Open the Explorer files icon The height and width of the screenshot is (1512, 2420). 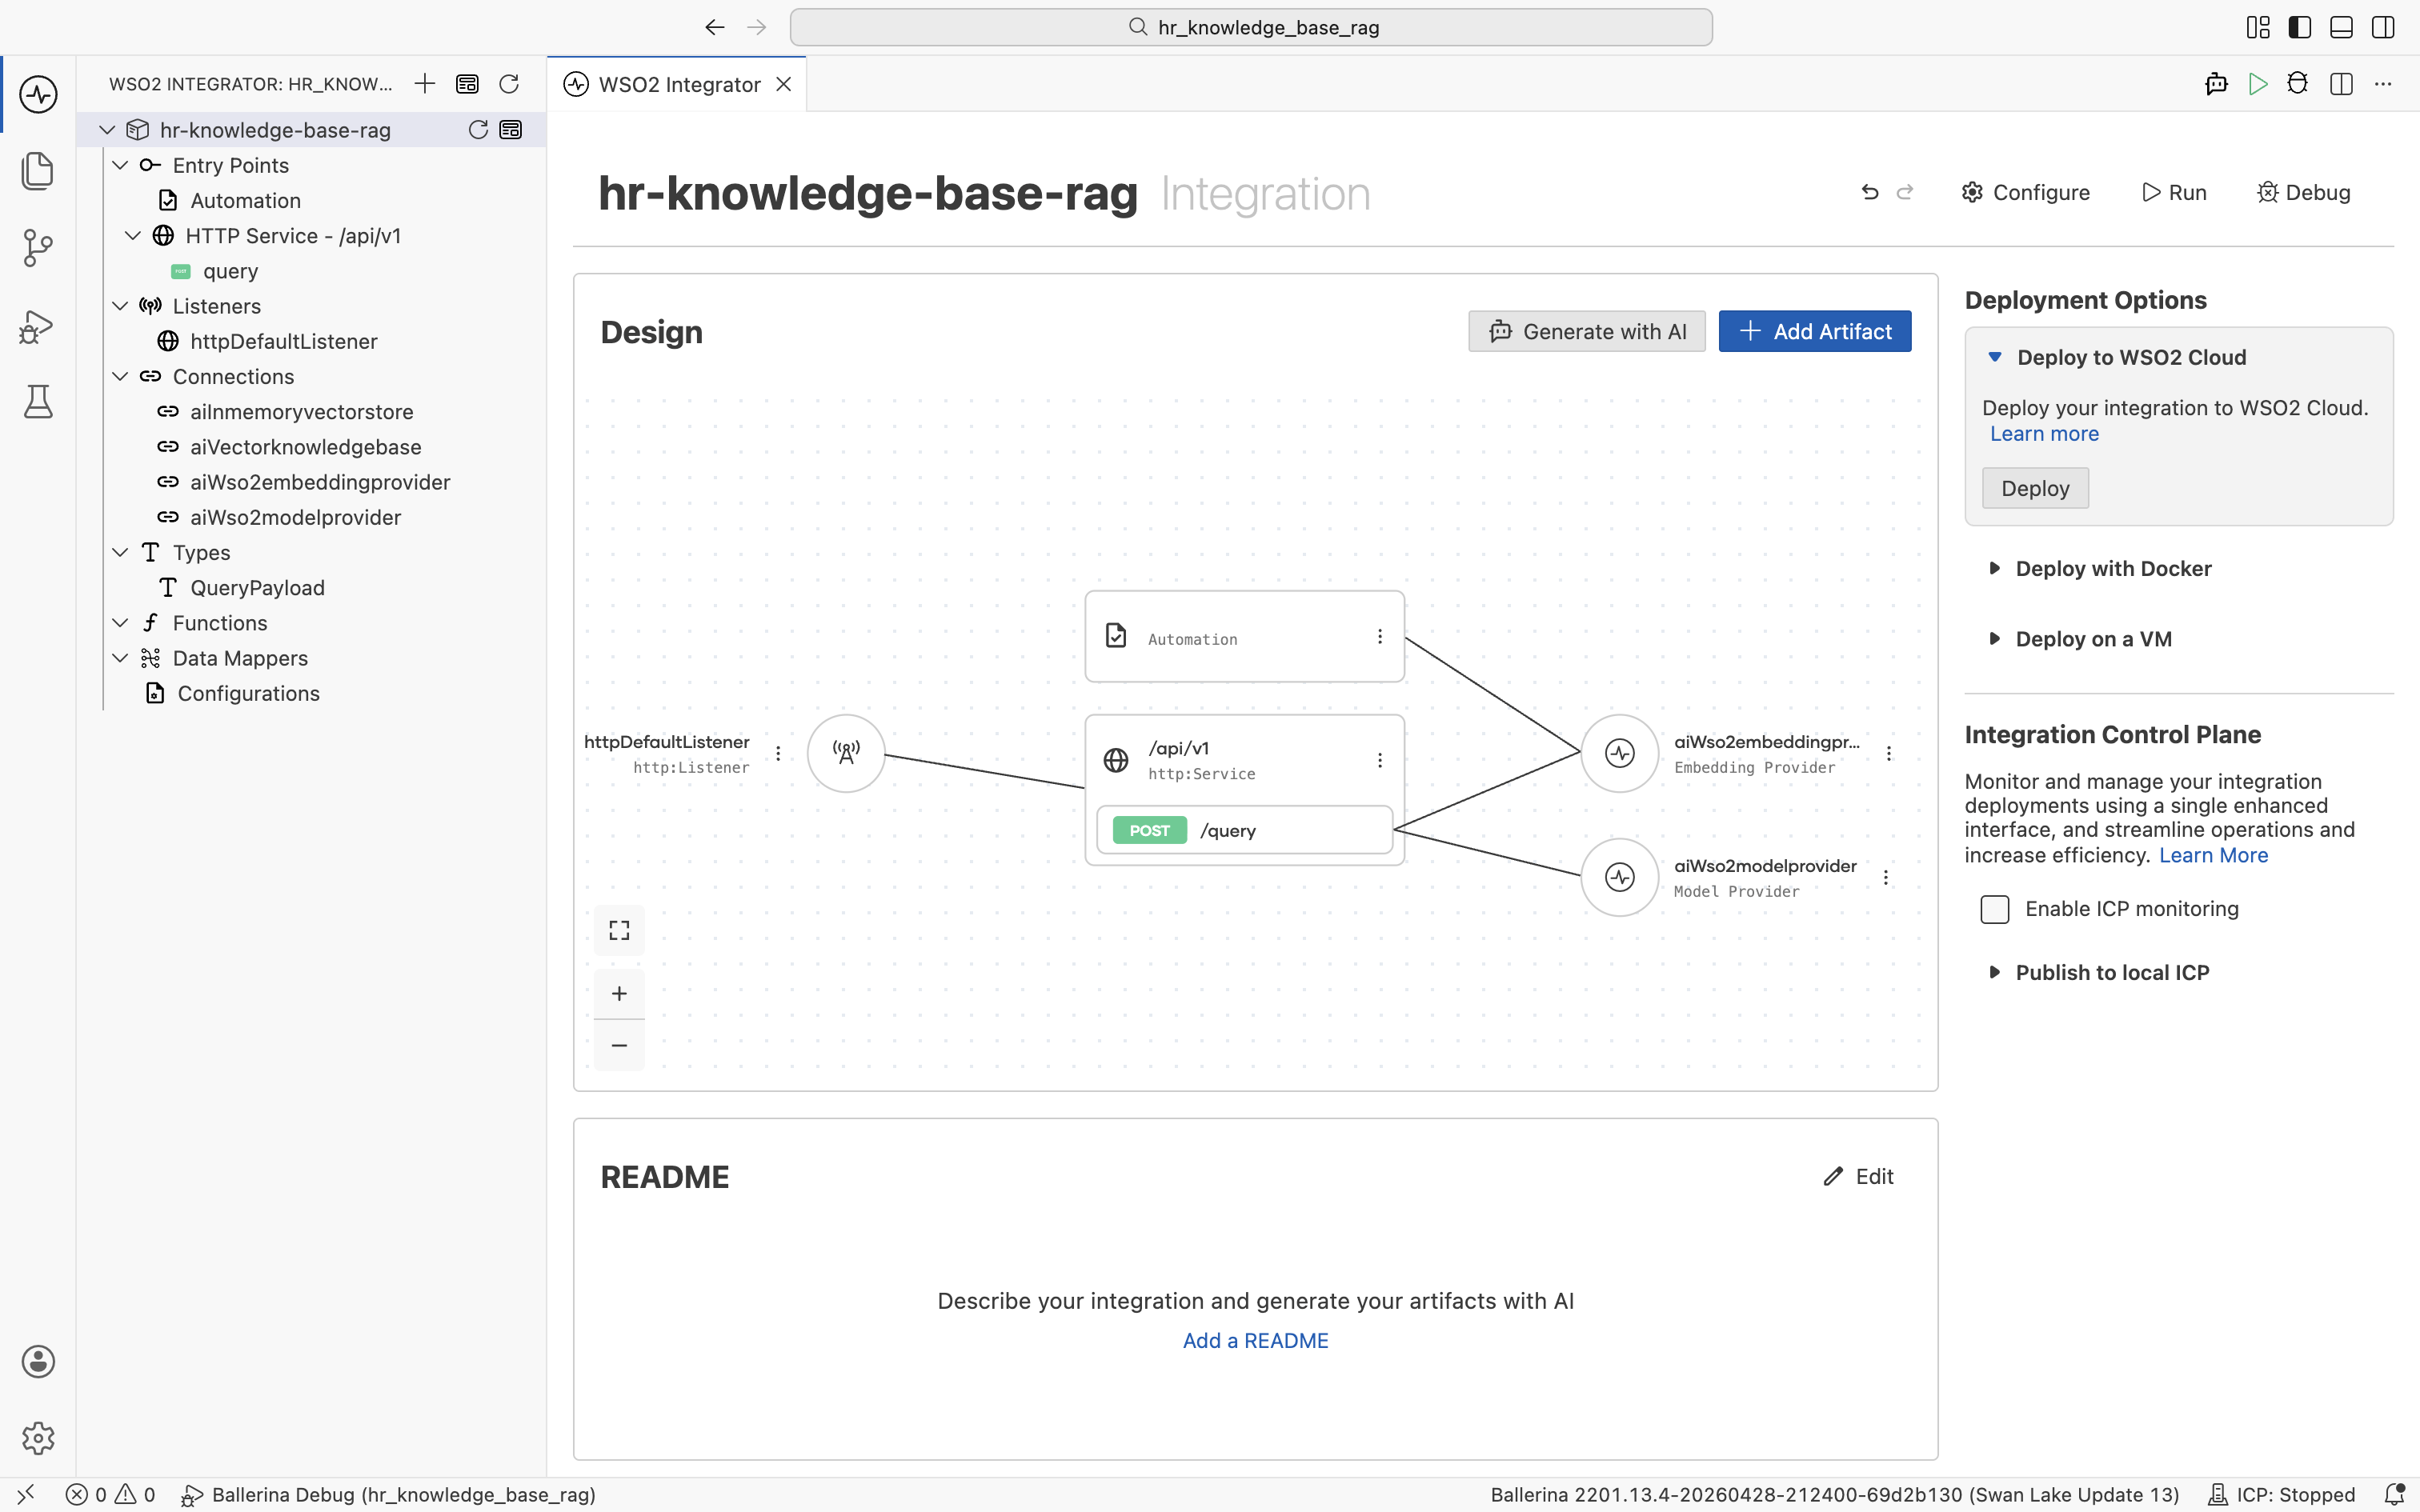click(38, 171)
